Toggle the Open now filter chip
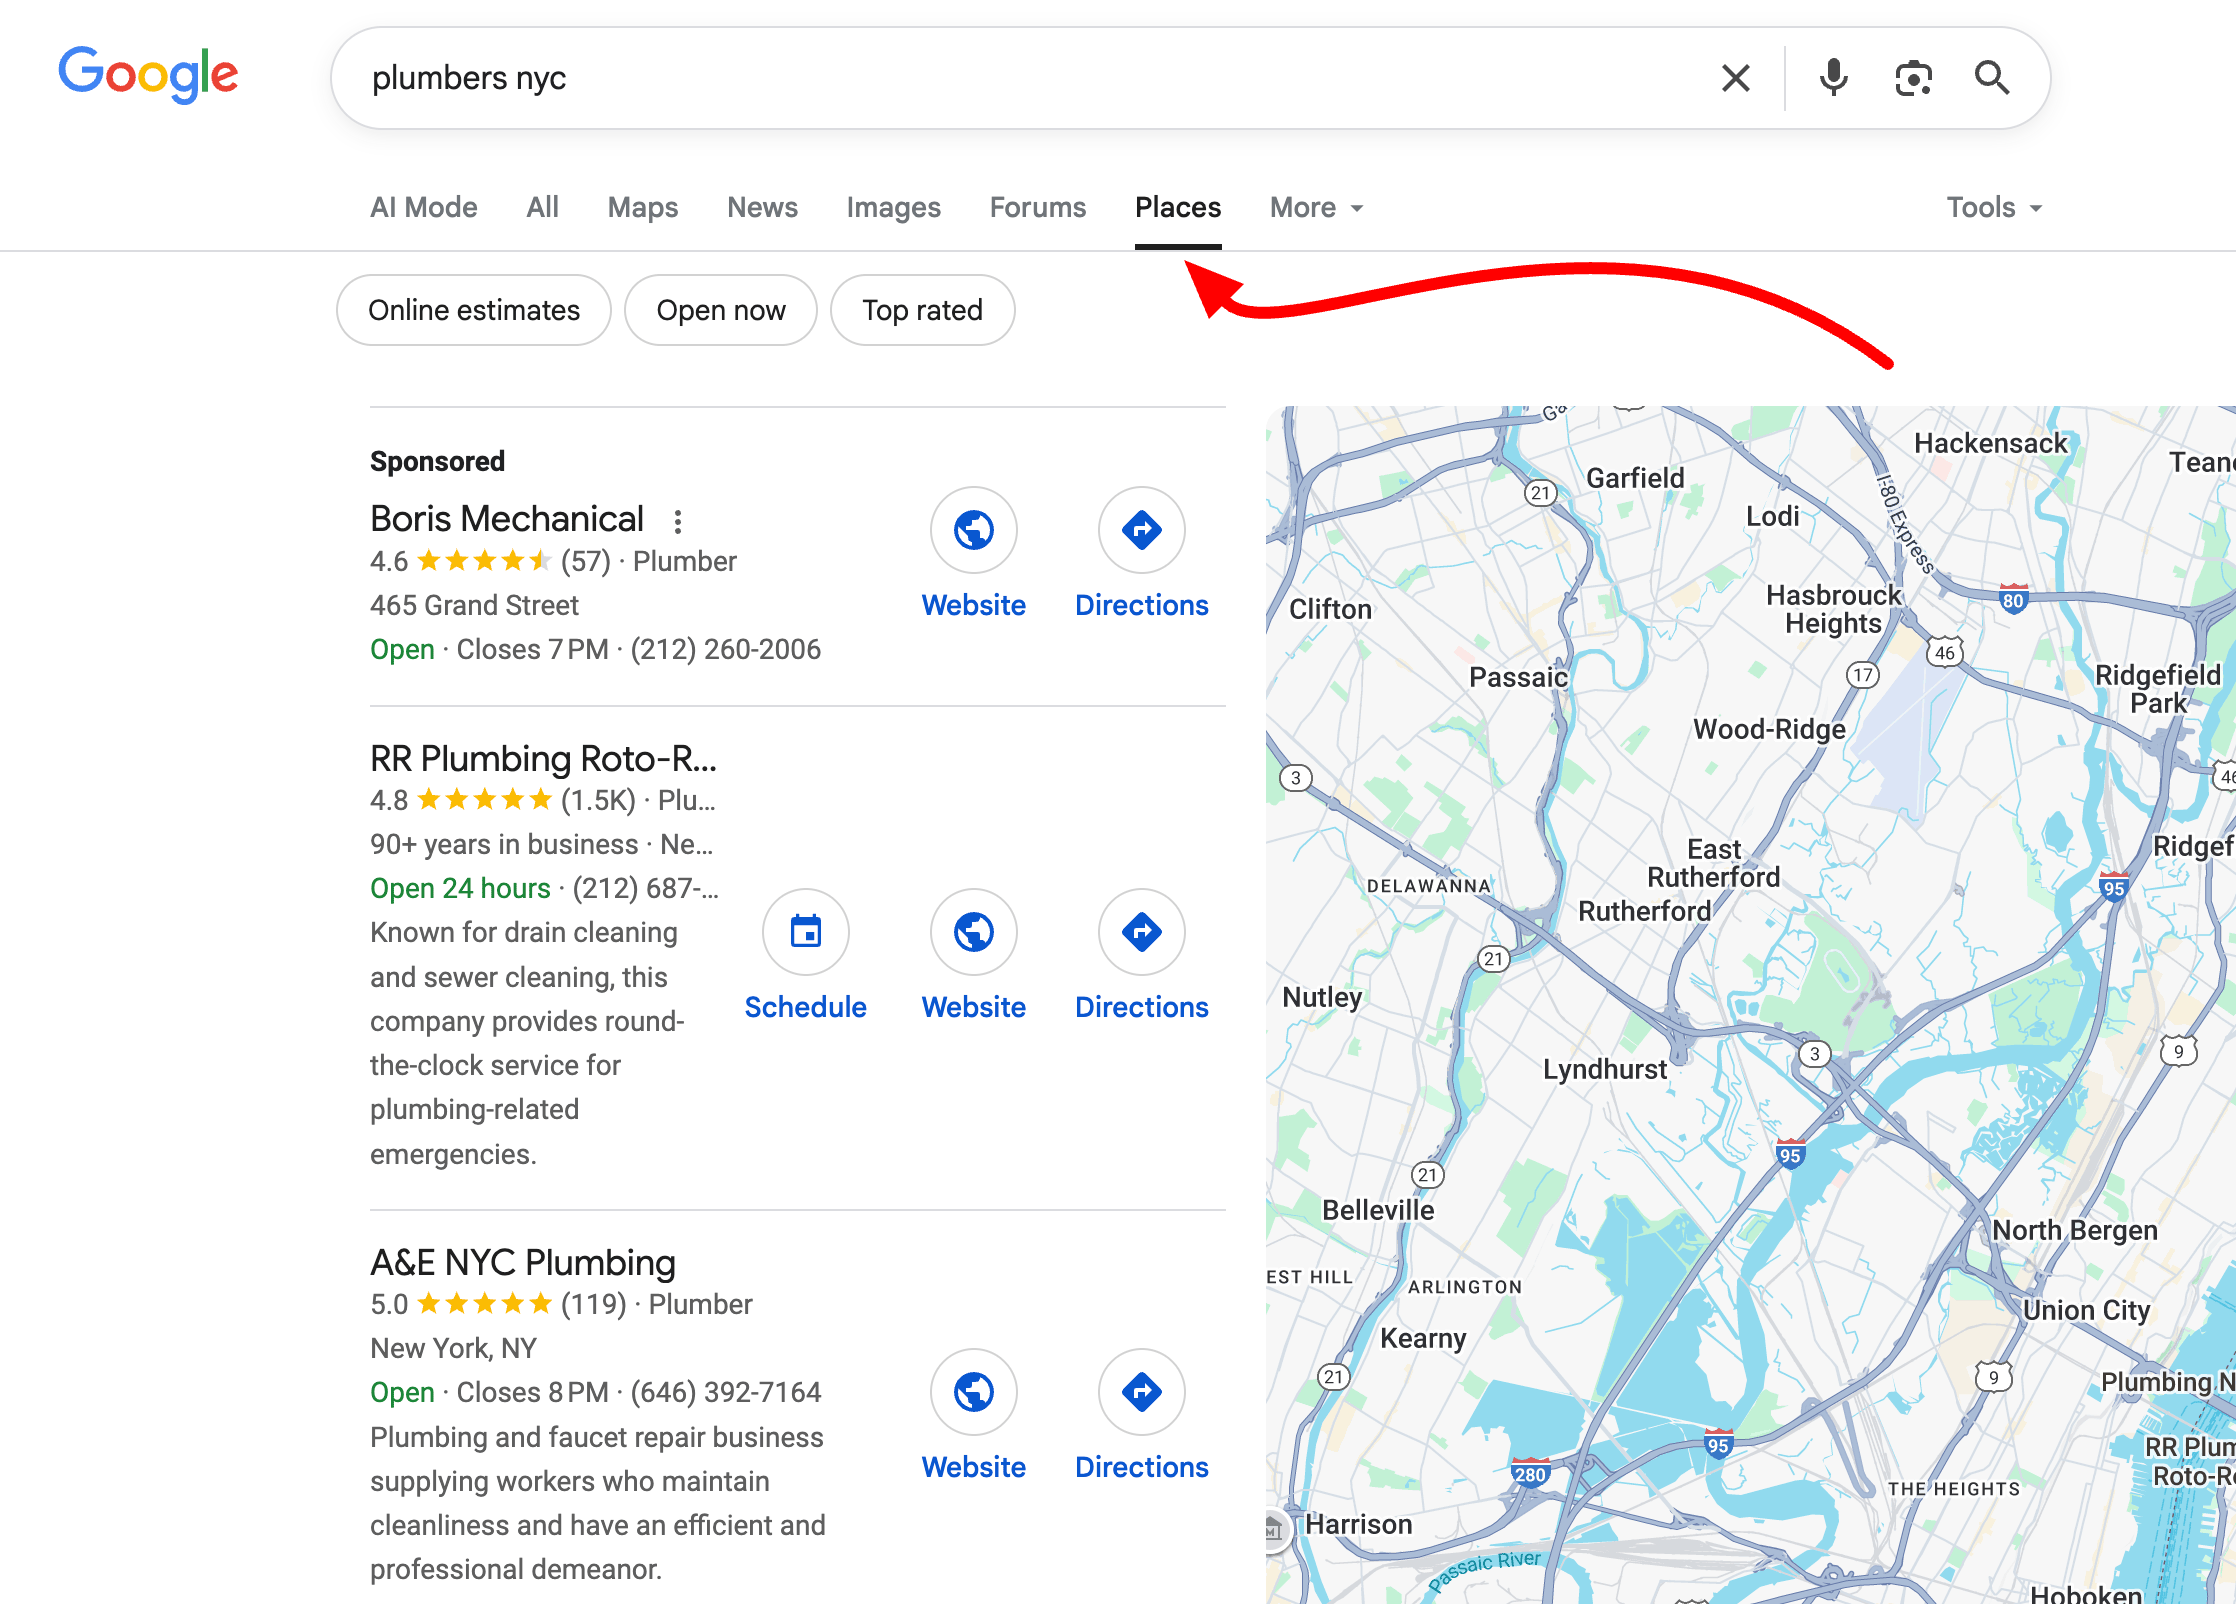Viewport: 2236px width, 1604px height. click(x=720, y=310)
